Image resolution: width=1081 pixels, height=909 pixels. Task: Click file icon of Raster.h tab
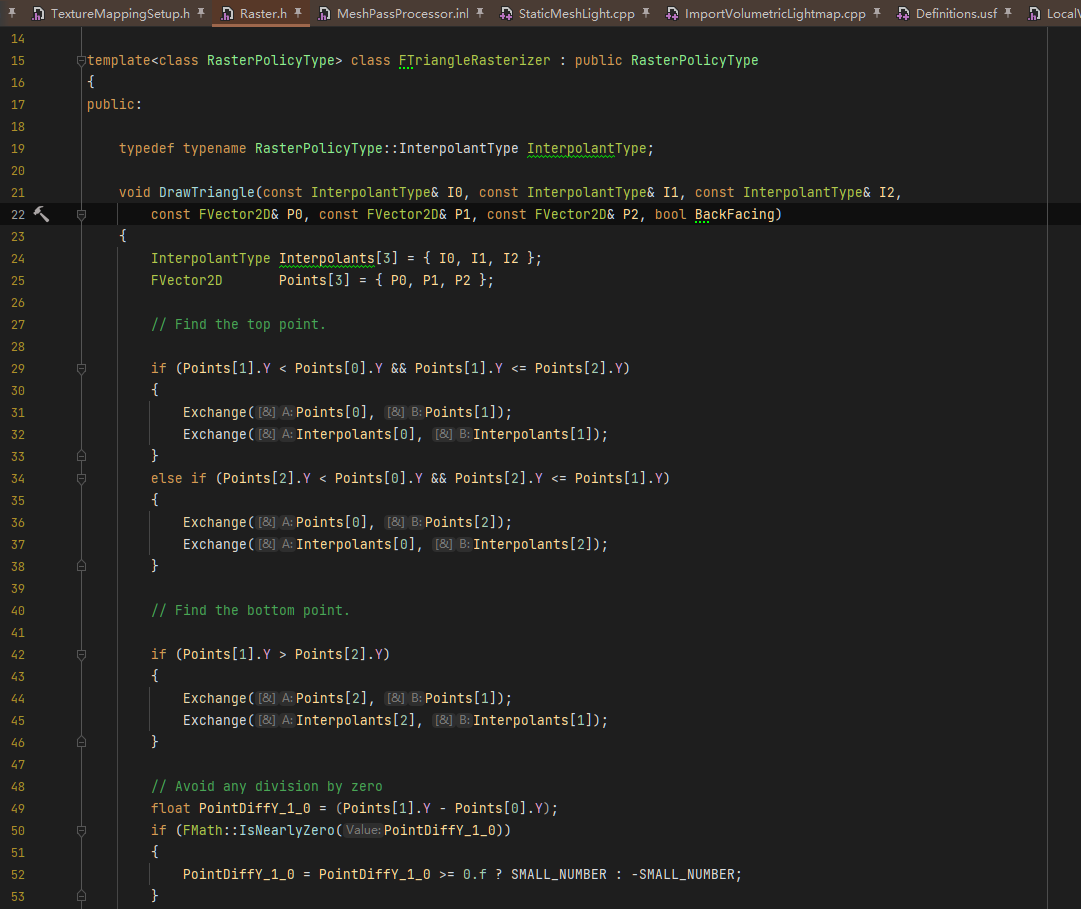click(x=228, y=14)
